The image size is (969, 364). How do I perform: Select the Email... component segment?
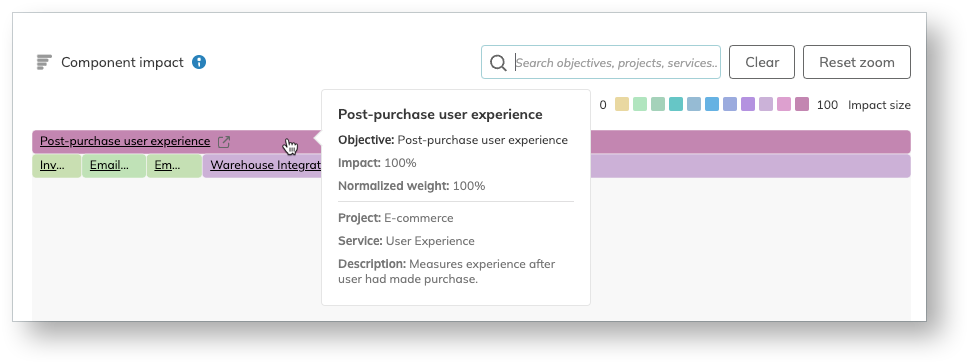click(x=114, y=166)
